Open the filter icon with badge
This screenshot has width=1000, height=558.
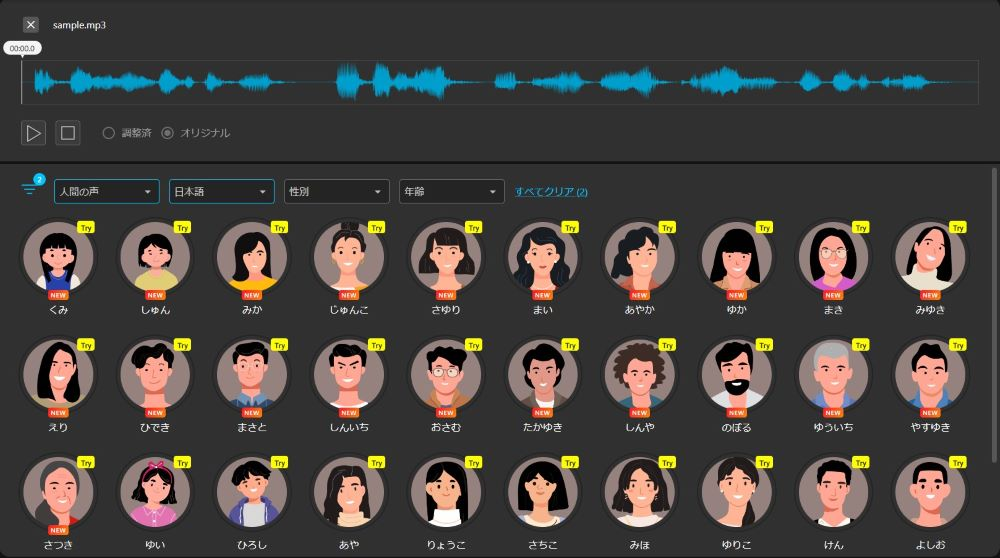[x=31, y=186]
